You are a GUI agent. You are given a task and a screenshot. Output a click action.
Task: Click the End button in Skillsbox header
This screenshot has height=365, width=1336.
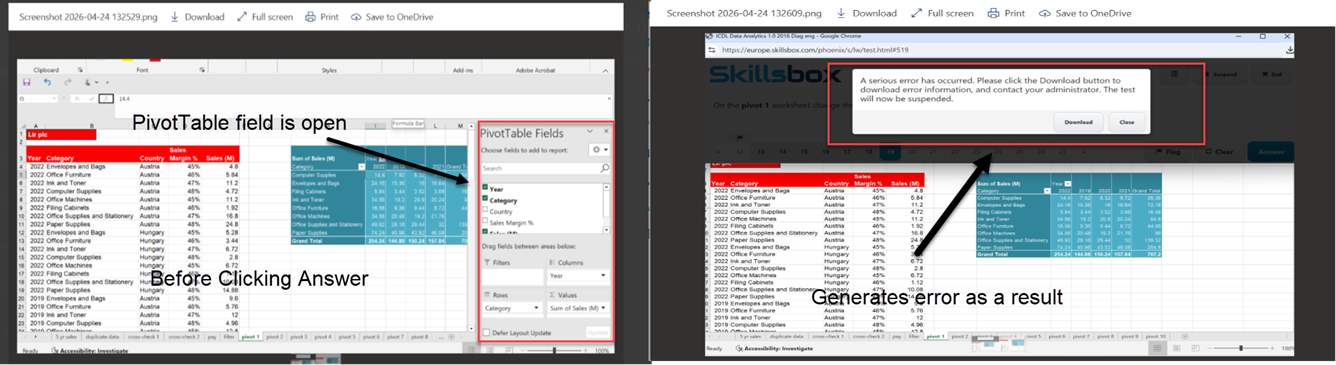tap(1271, 75)
